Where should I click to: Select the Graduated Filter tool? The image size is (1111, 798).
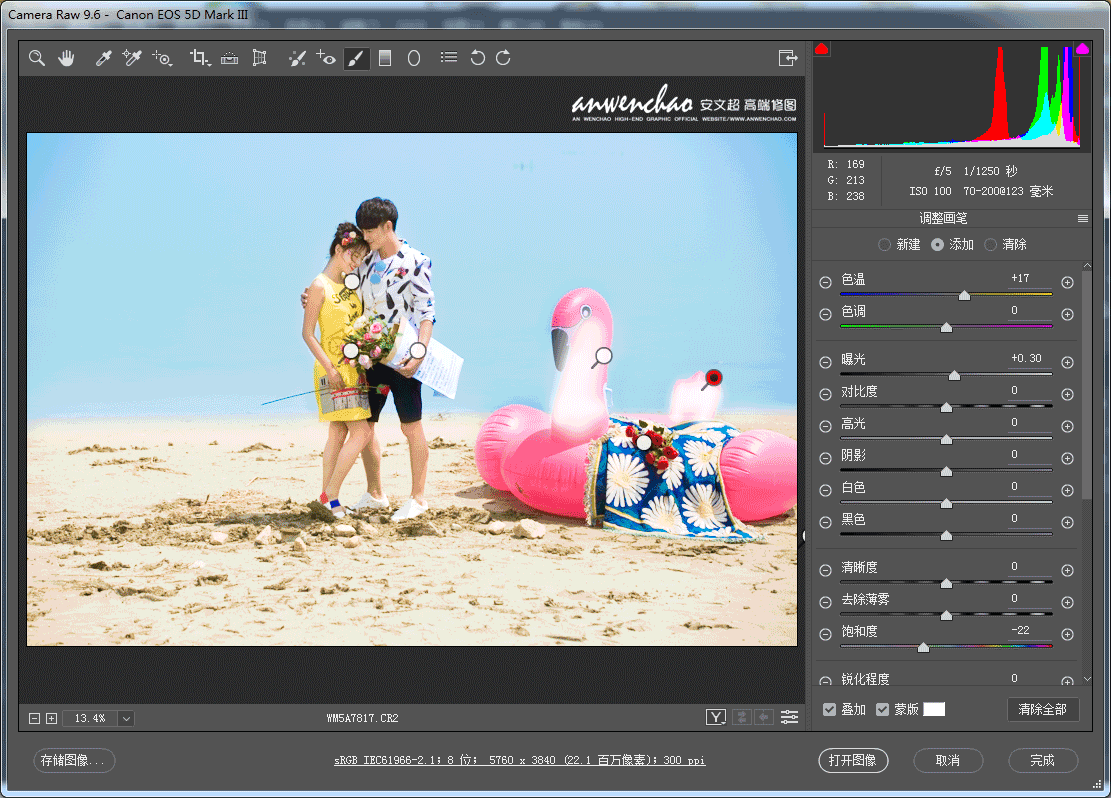(385, 58)
